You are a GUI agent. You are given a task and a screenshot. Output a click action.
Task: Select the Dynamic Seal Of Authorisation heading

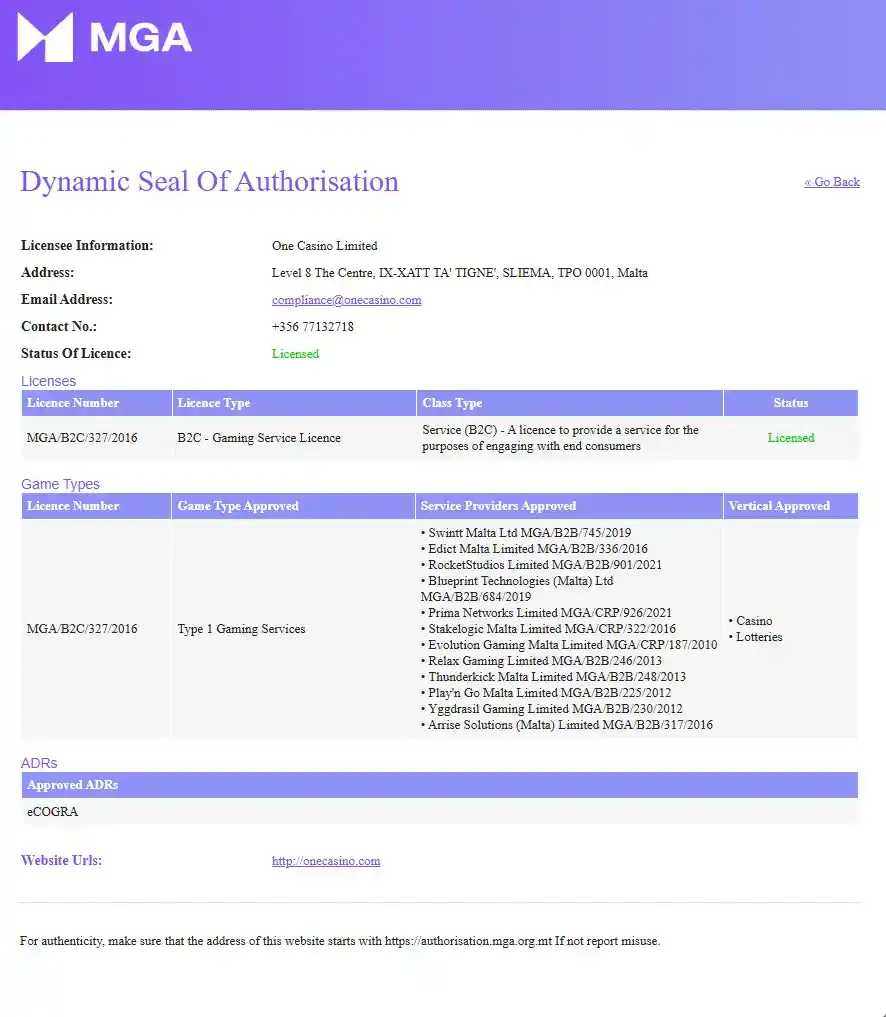coord(210,182)
